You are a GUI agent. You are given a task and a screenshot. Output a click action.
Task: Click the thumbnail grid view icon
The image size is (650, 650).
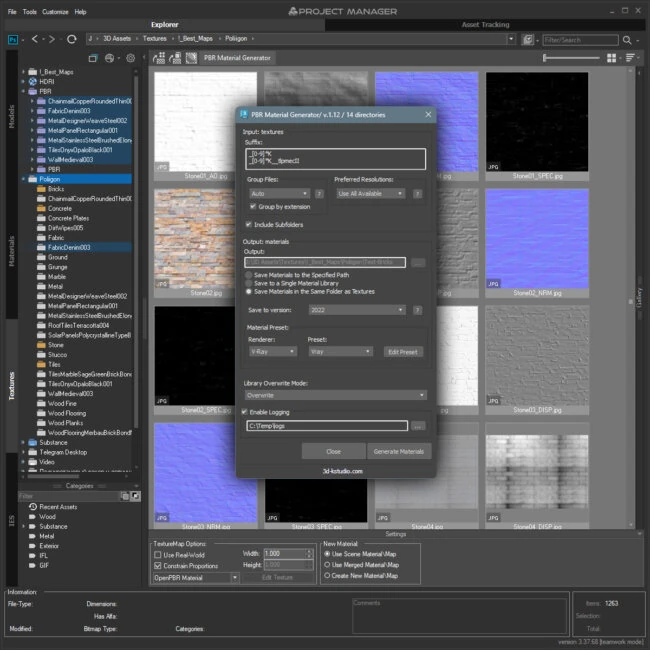click(611, 58)
